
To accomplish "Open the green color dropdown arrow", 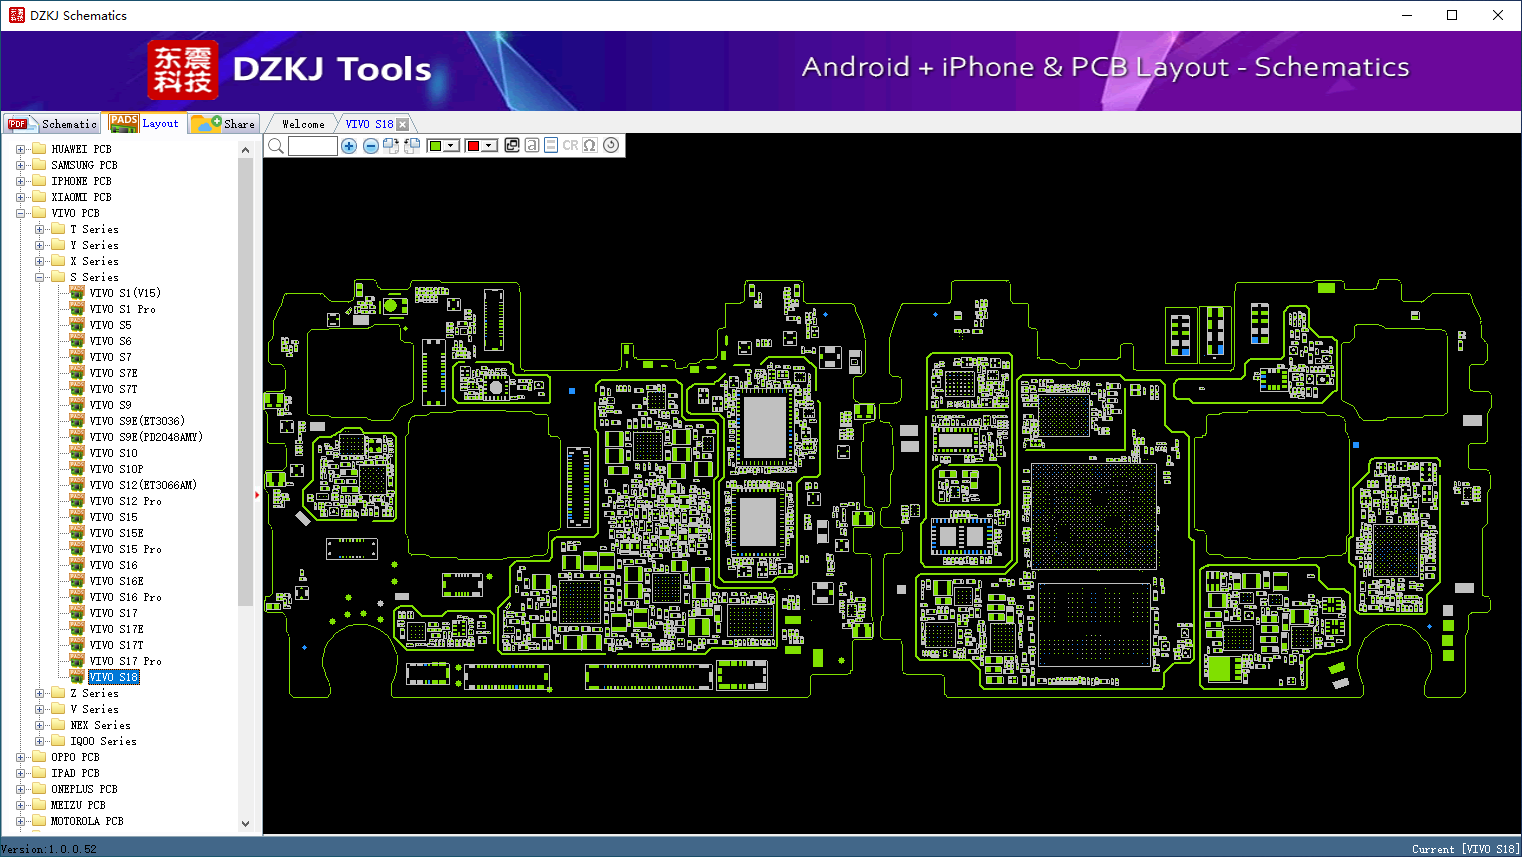I will click(x=452, y=146).
